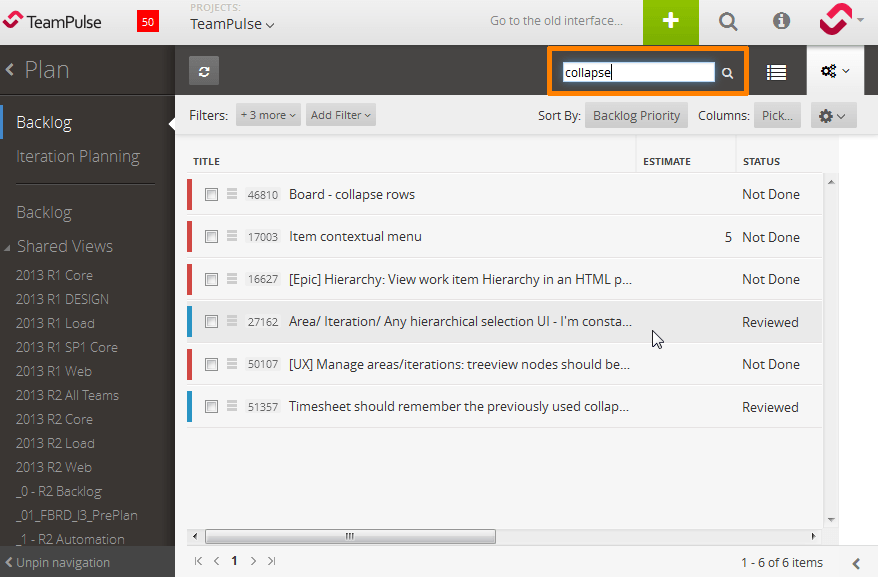Expand the +3 more filters dropdown

click(x=268, y=115)
